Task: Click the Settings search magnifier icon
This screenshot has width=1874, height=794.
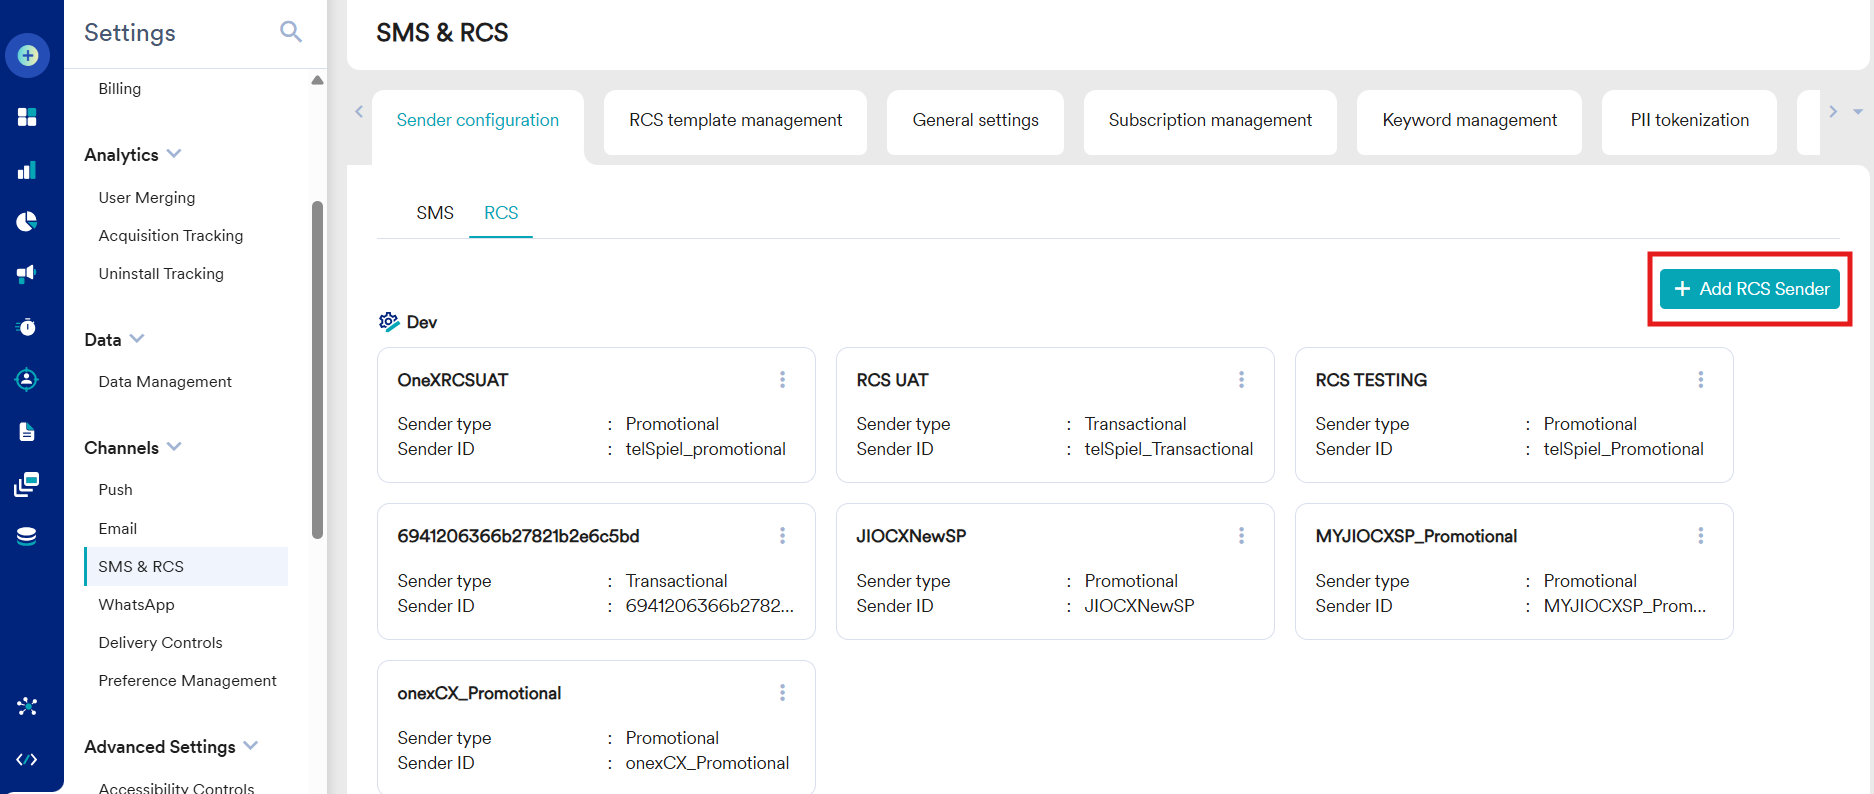Action: 290,32
